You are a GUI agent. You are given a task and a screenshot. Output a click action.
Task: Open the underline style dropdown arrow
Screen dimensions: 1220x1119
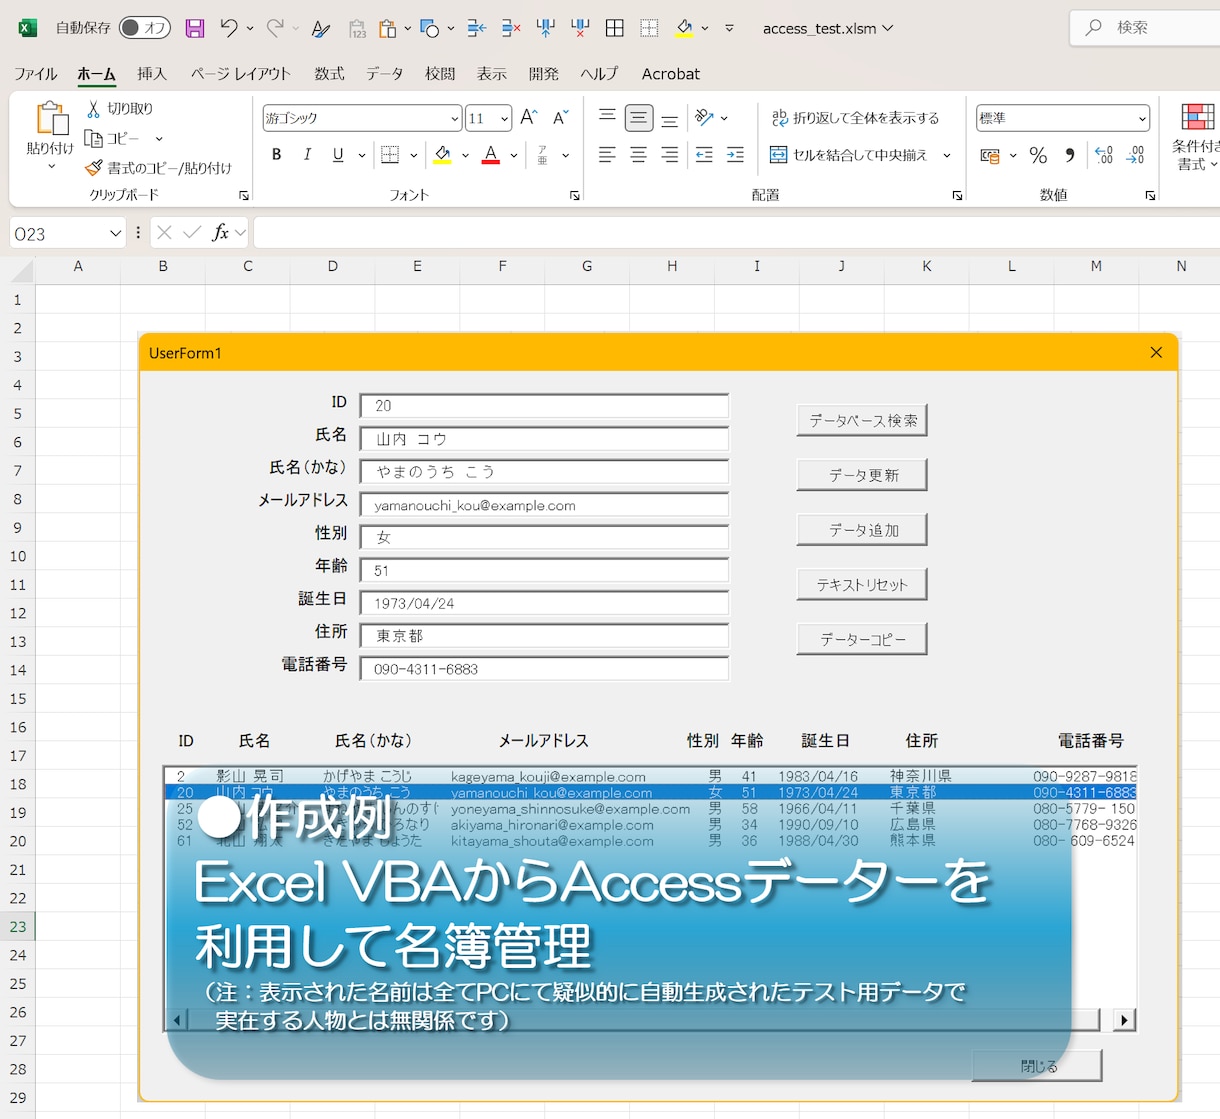361,155
